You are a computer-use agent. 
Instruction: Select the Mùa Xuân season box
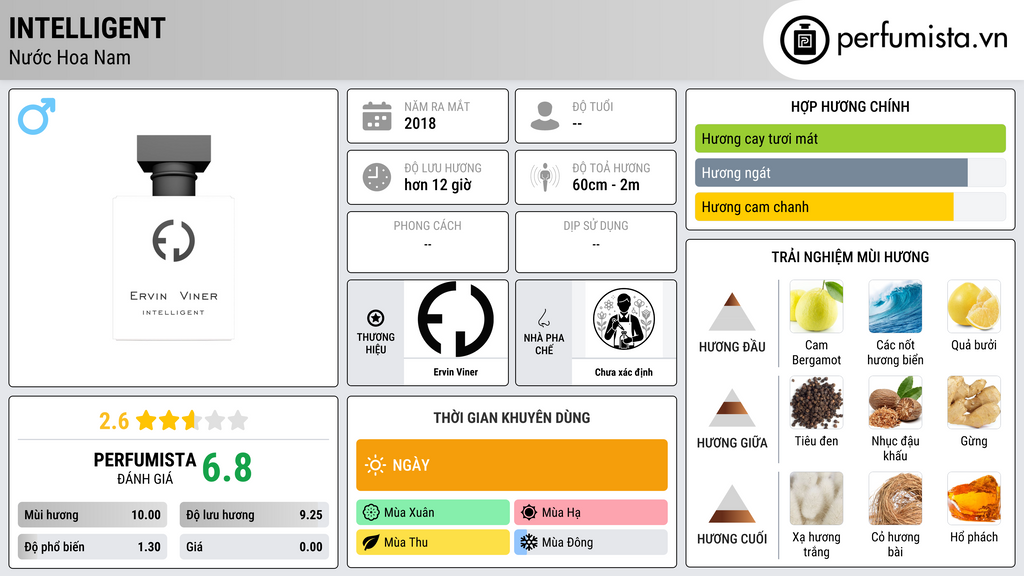point(433,512)
